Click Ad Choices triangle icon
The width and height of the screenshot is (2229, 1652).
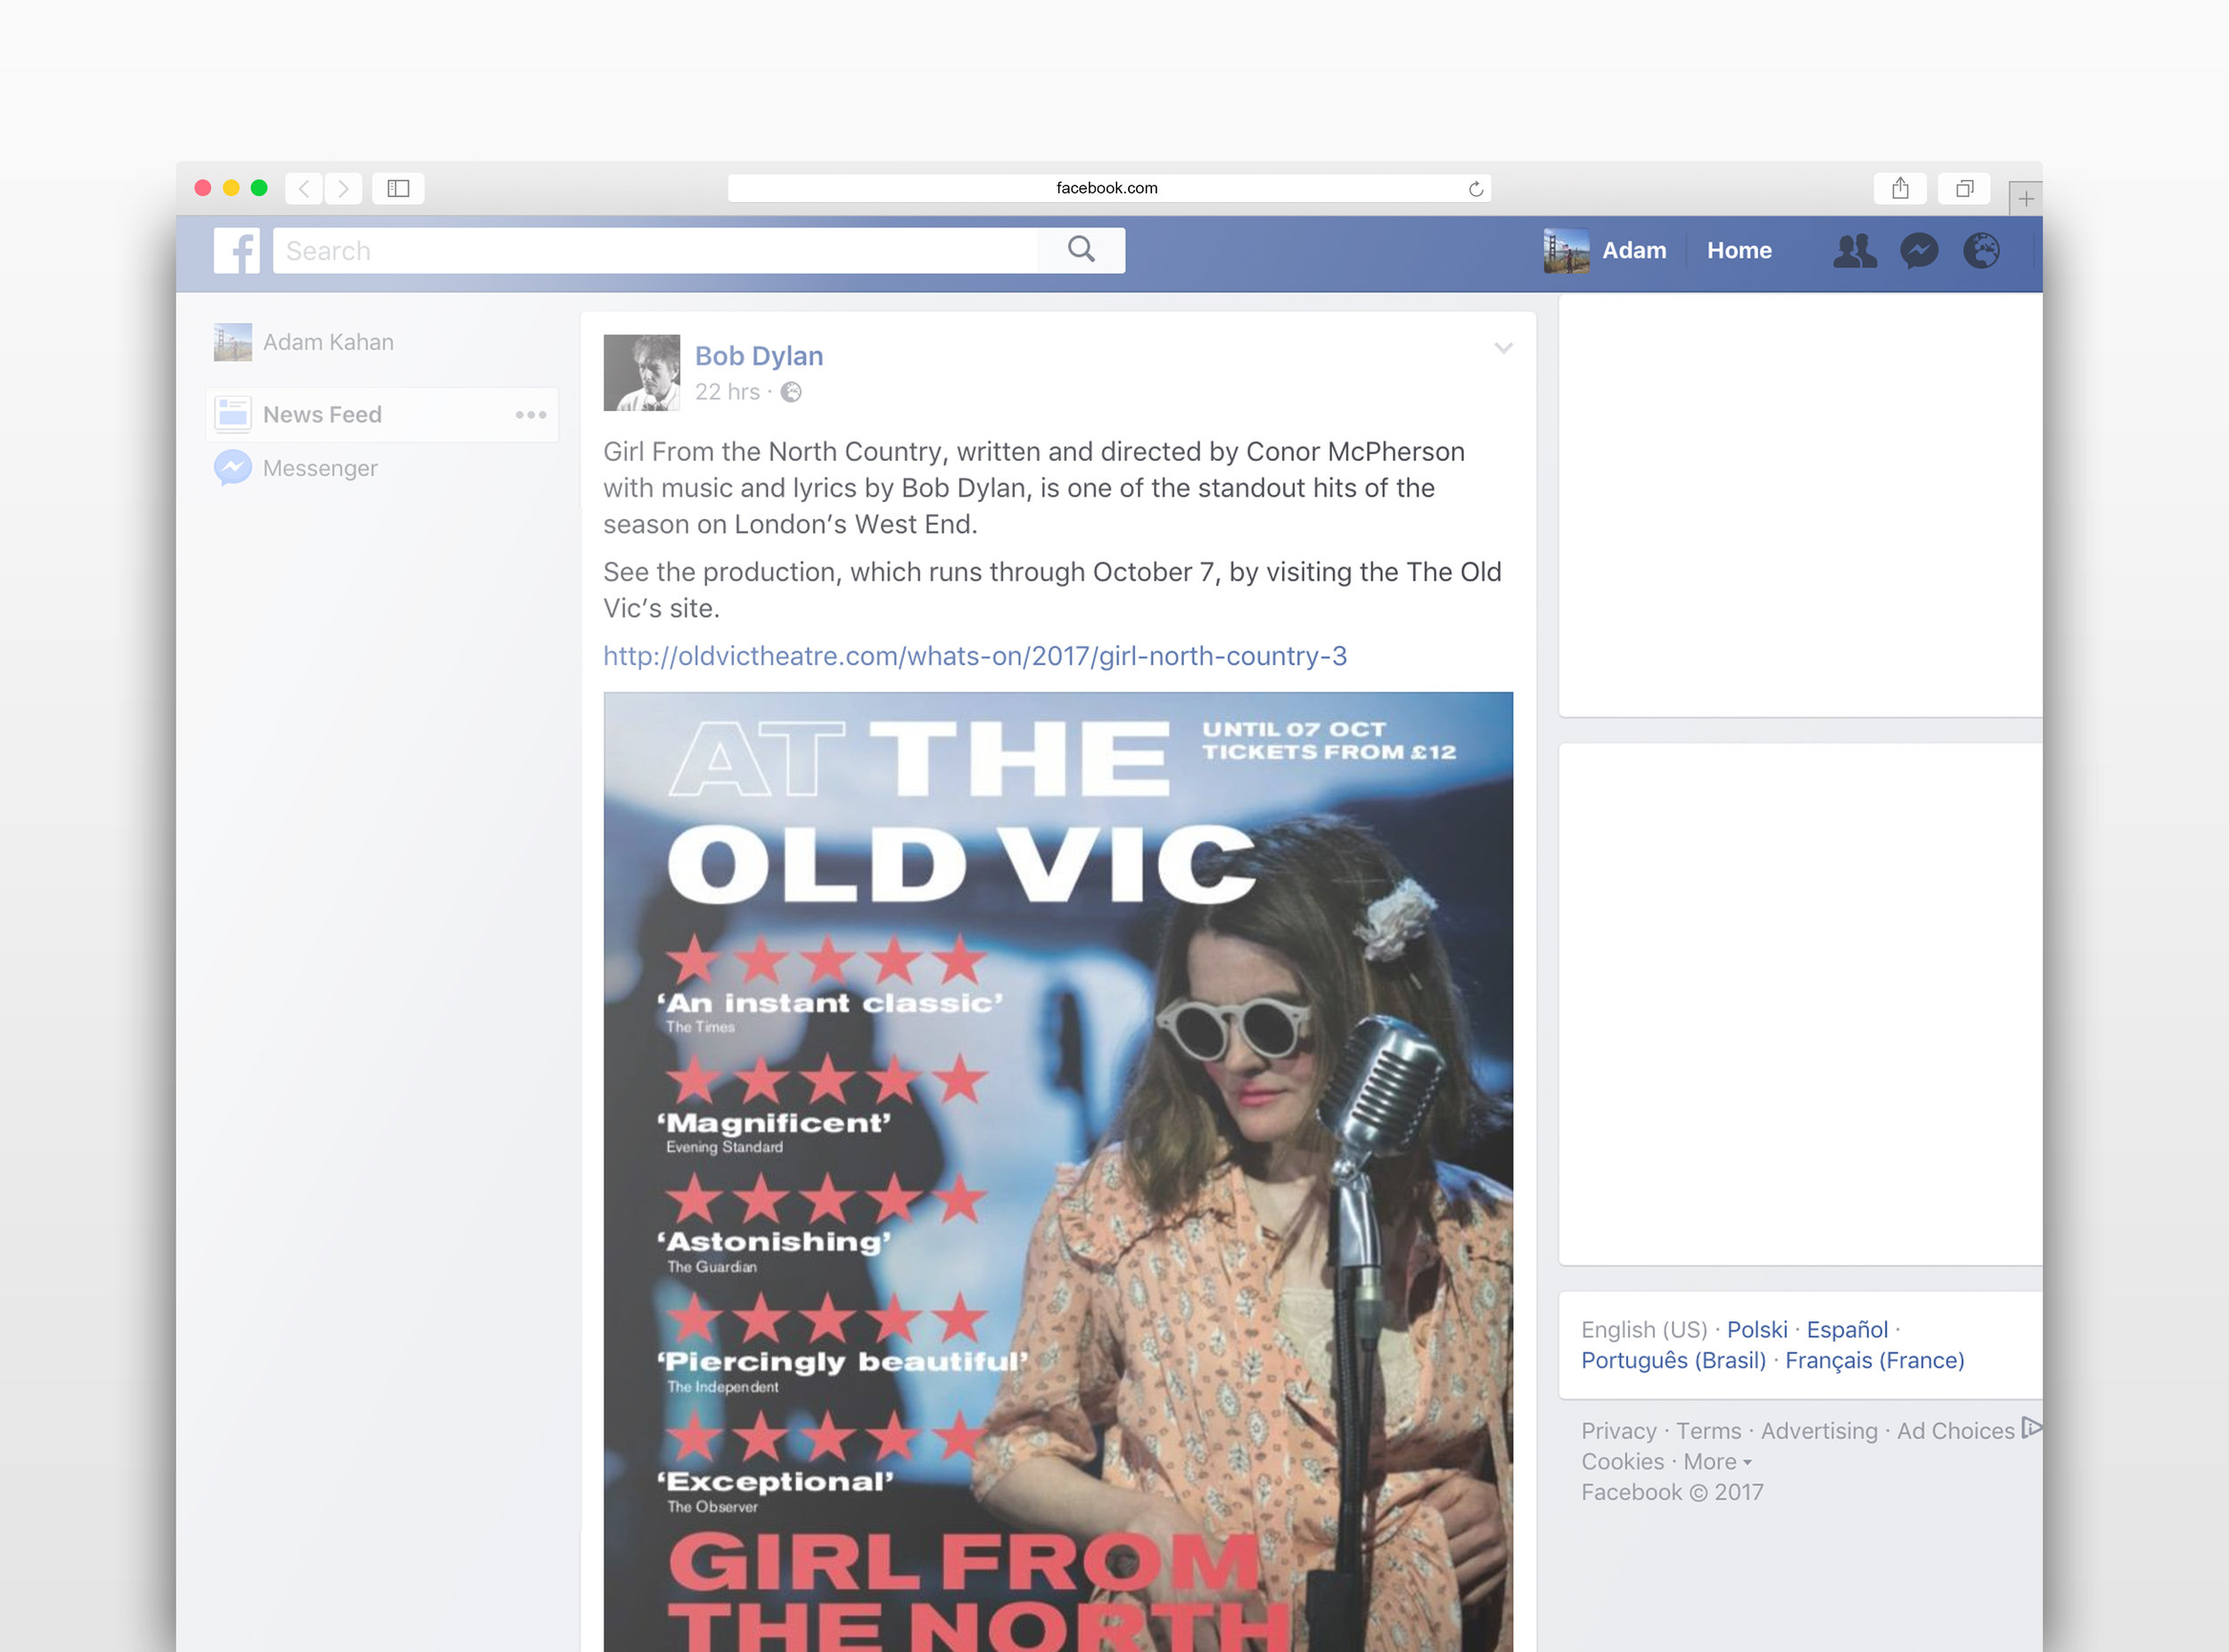tap(2031, 1428)
